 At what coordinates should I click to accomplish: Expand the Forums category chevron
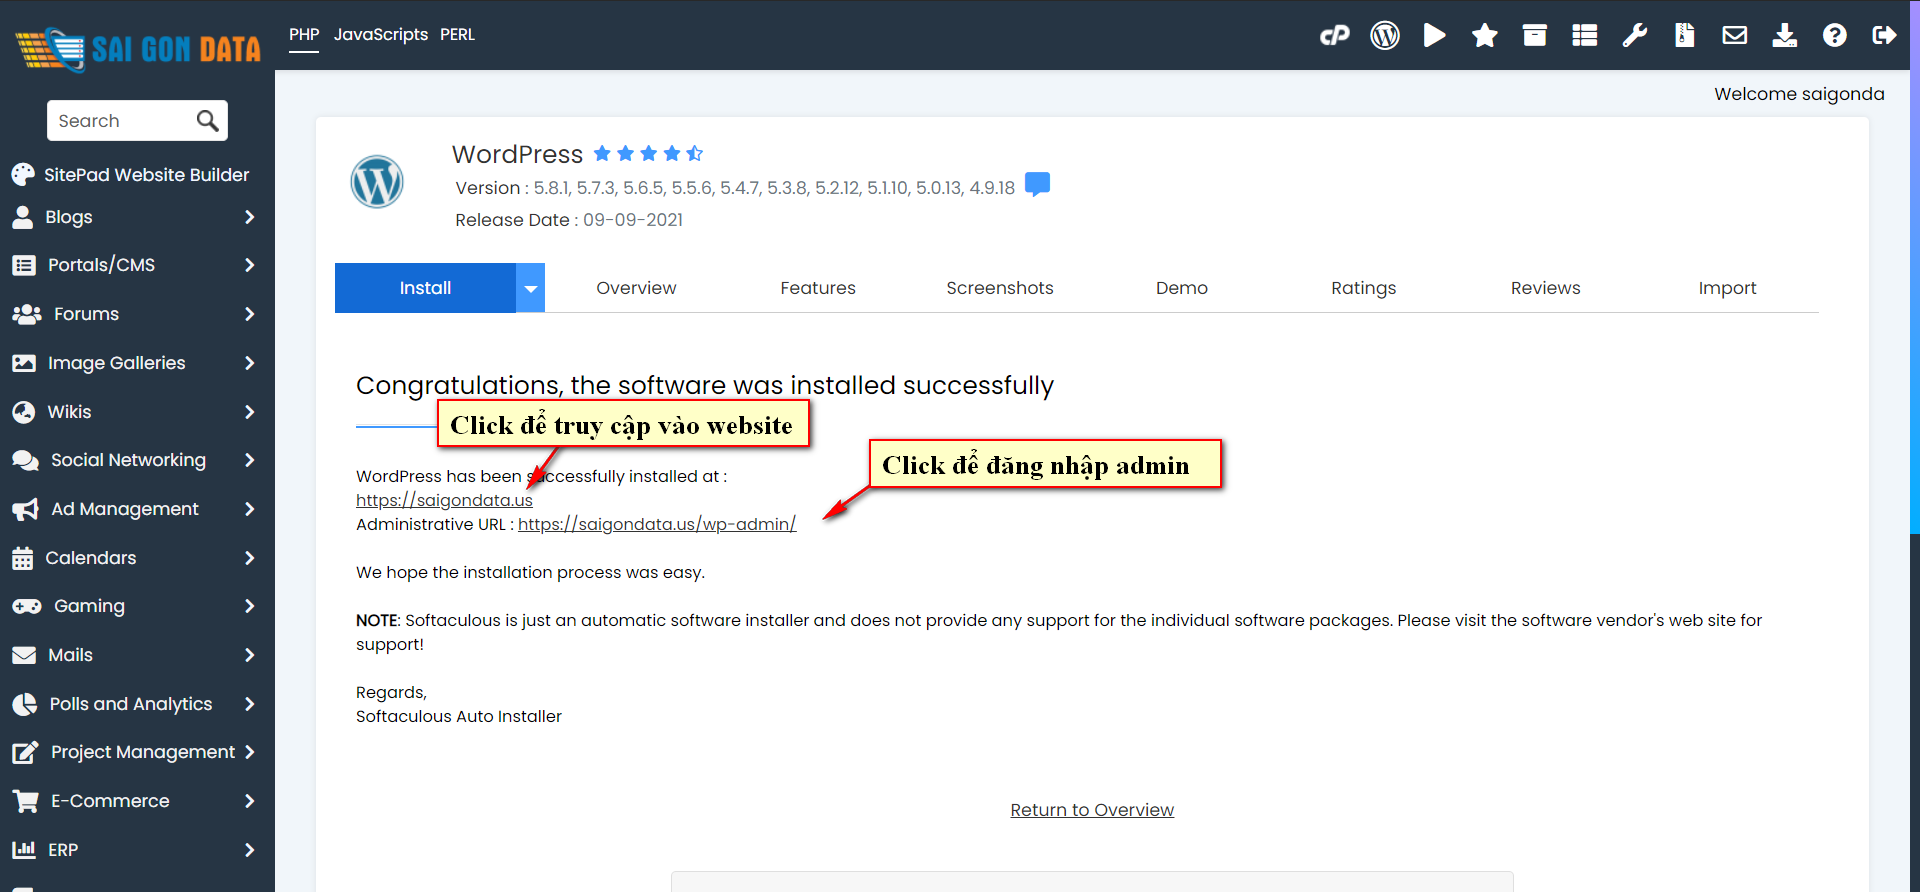[x=250, y=314]
